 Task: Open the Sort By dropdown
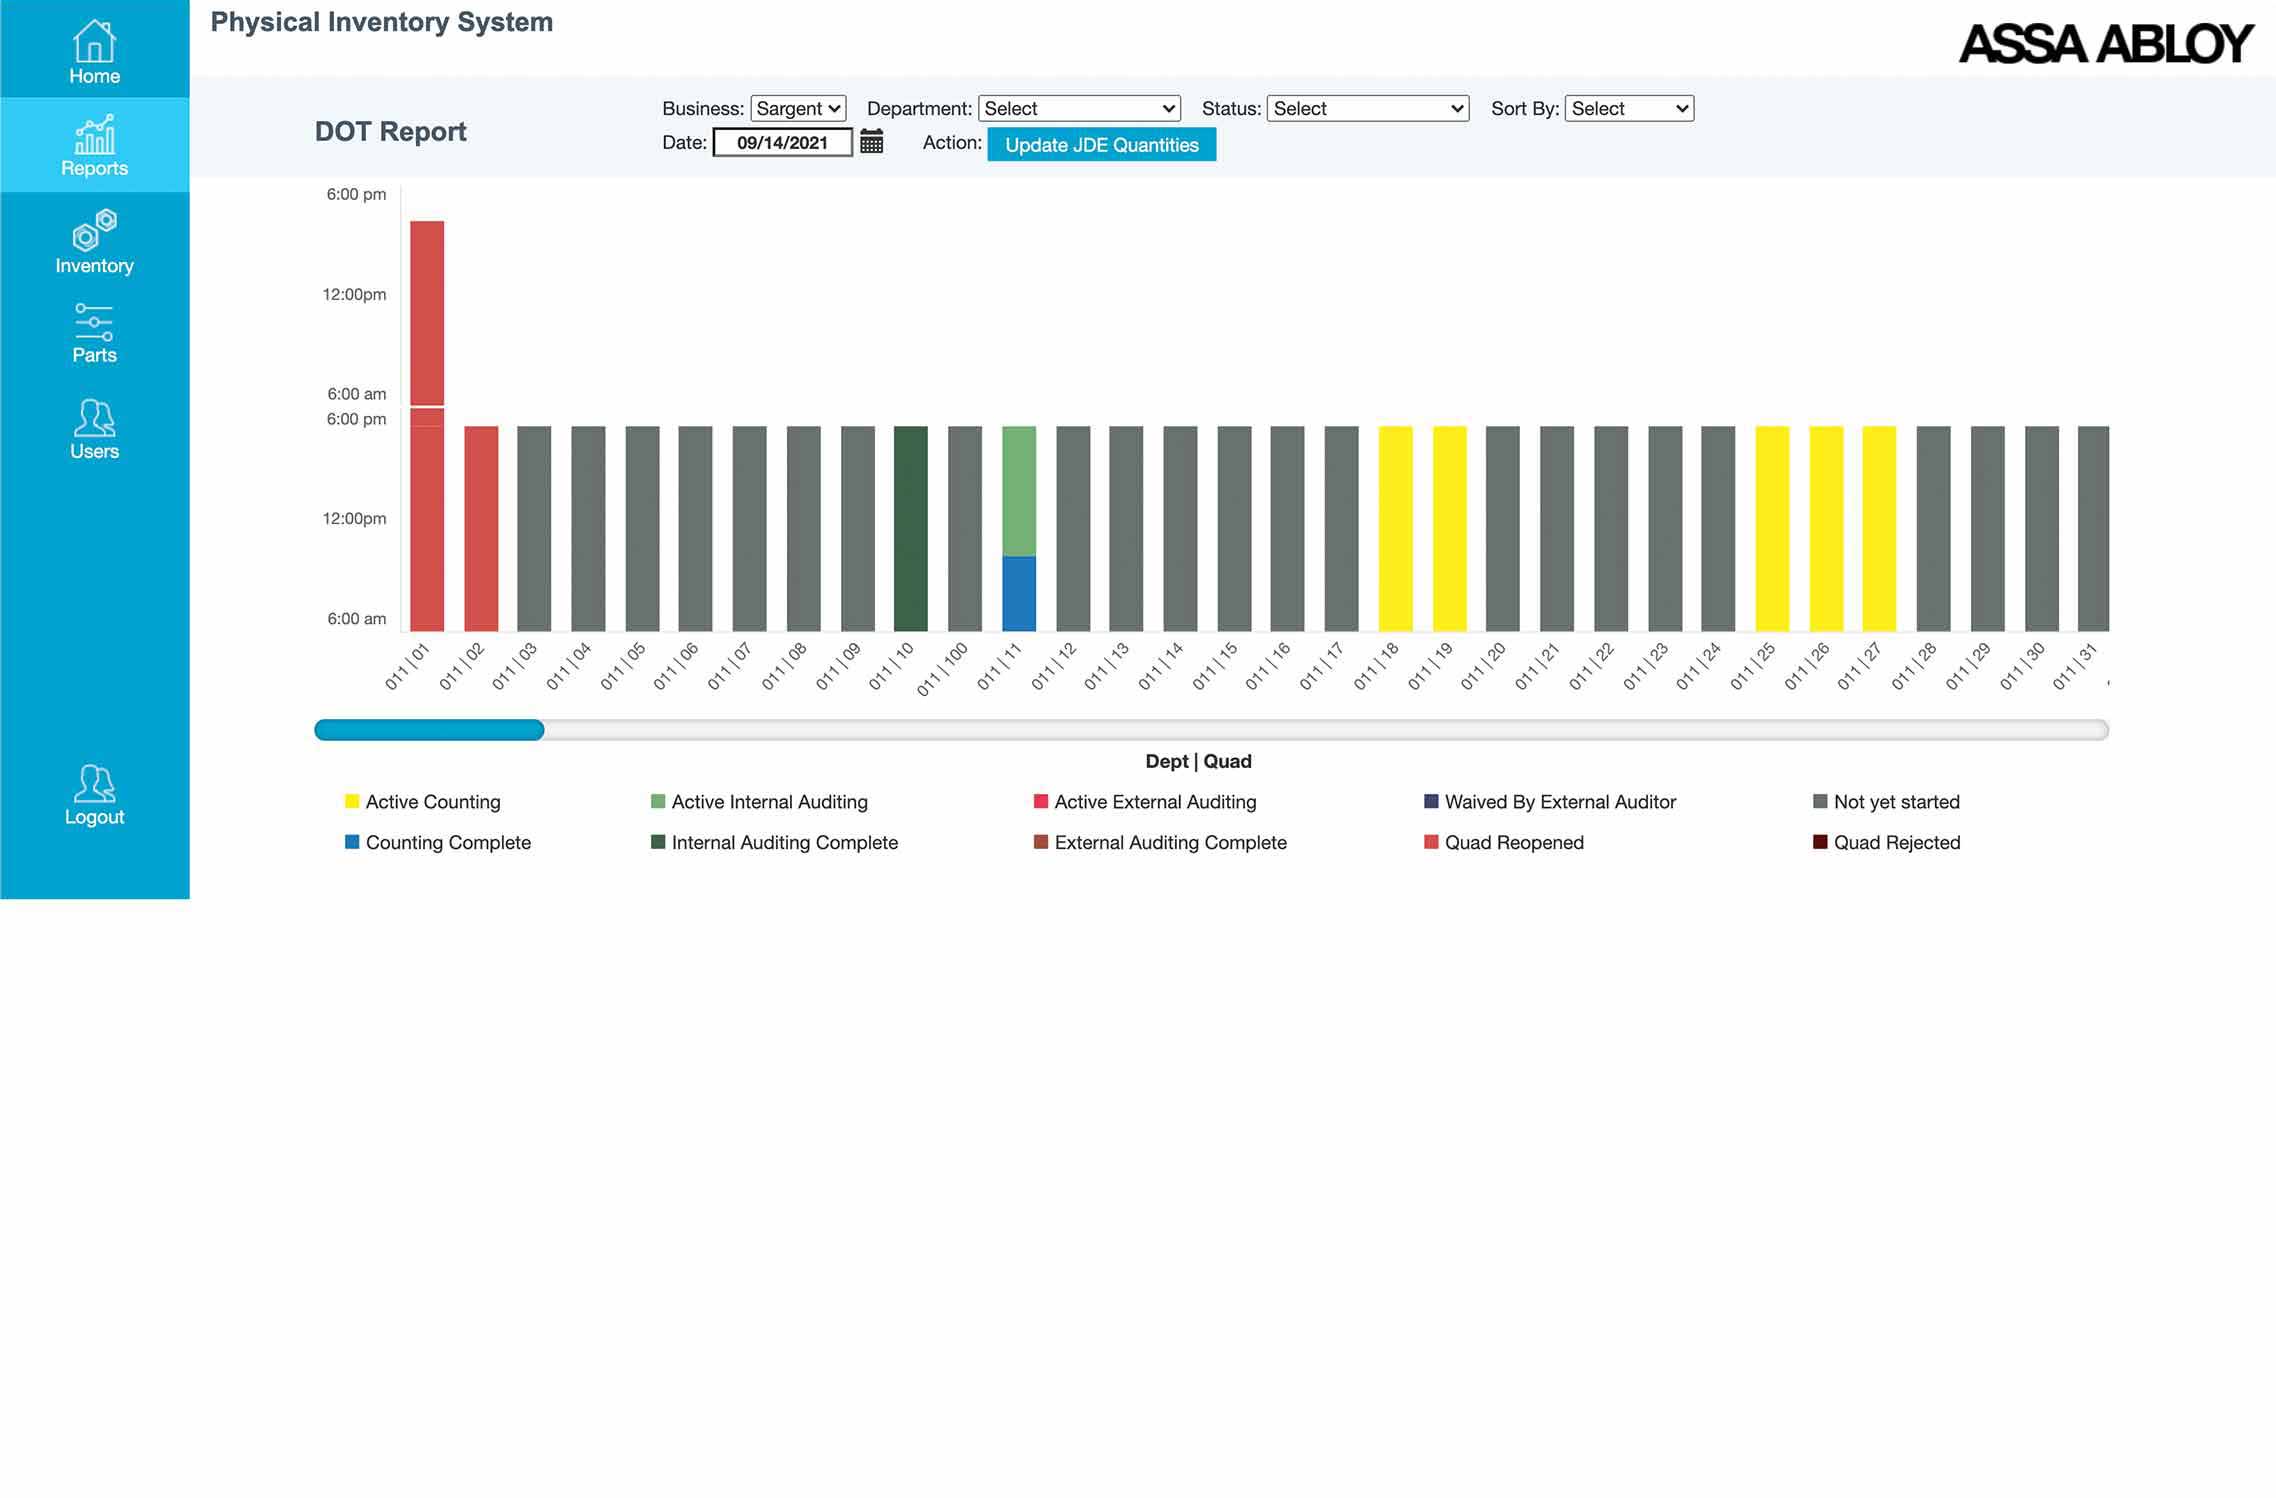[x=1629, y=108]
